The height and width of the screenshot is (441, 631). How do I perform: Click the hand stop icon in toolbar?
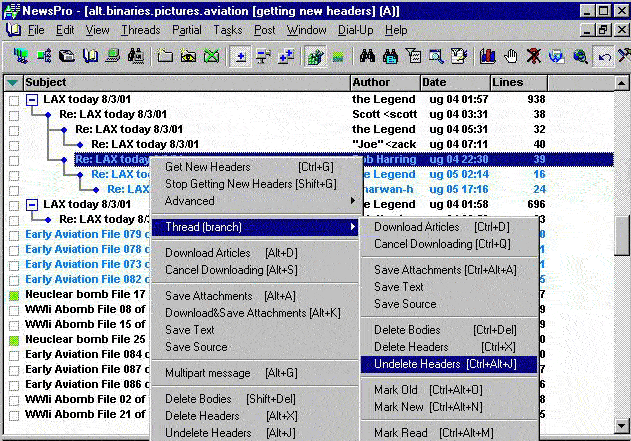click(511, 56)
